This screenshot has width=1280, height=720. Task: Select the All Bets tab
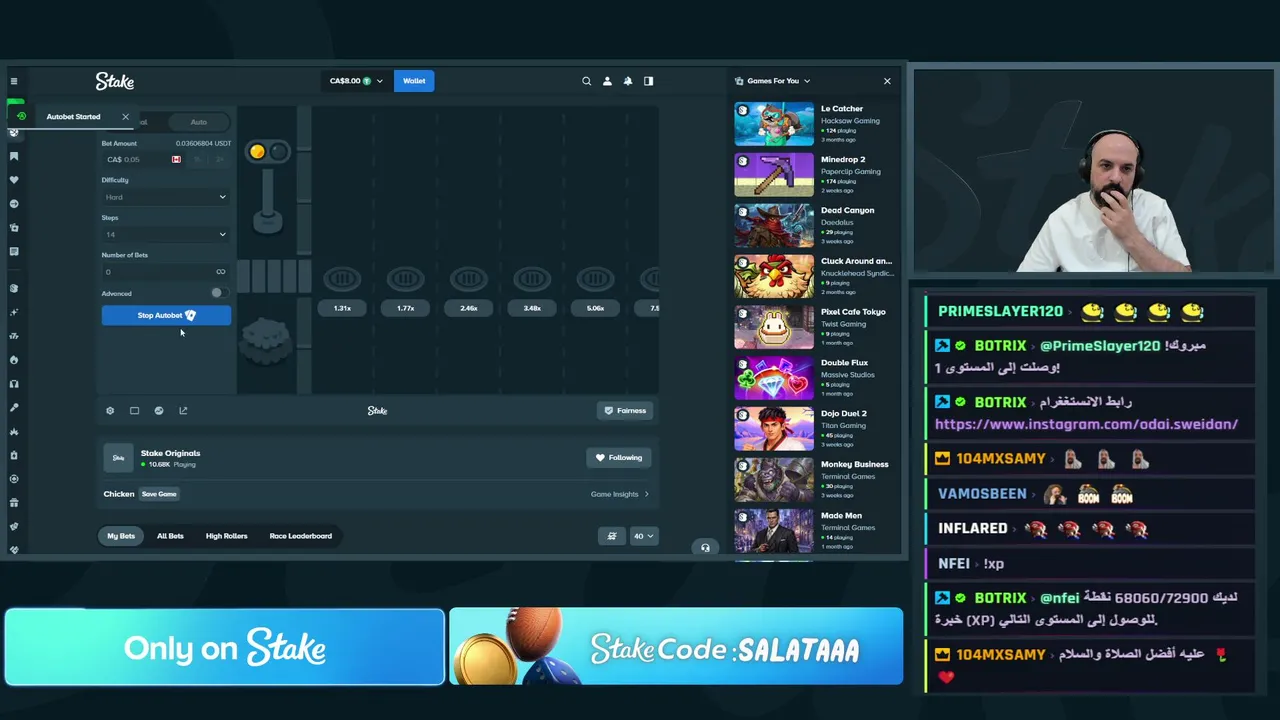(170, 536)
